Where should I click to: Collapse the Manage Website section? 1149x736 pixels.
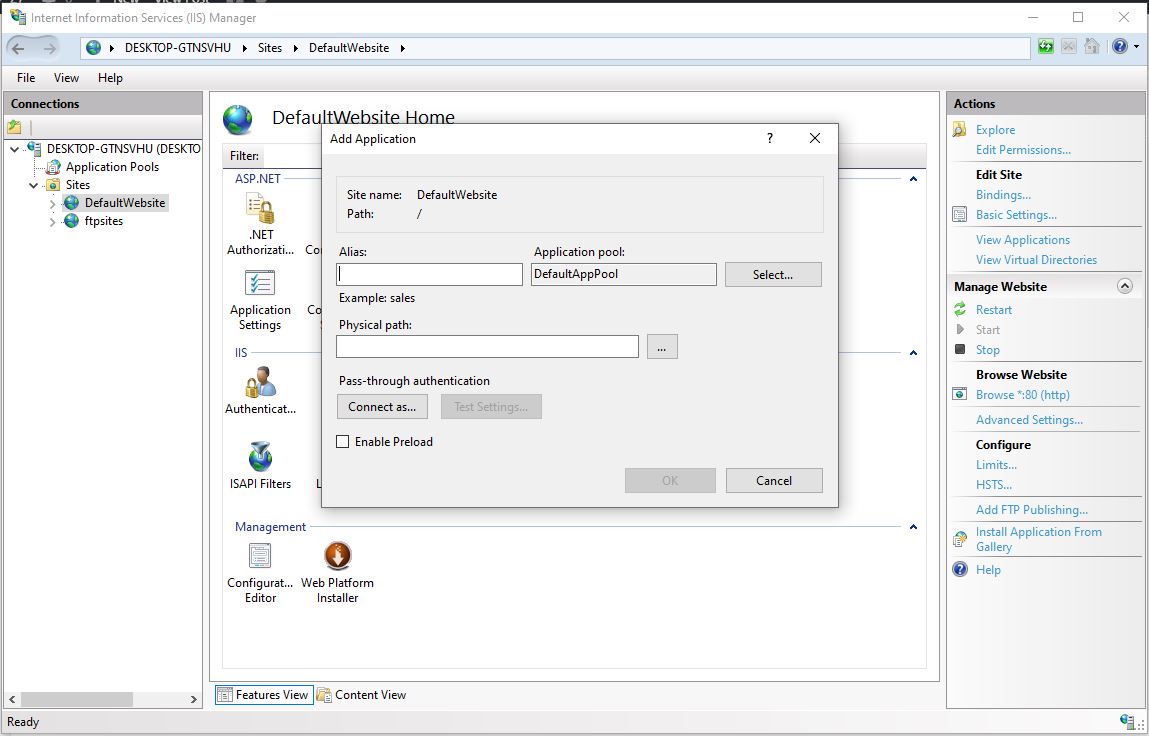point(1124,286)
